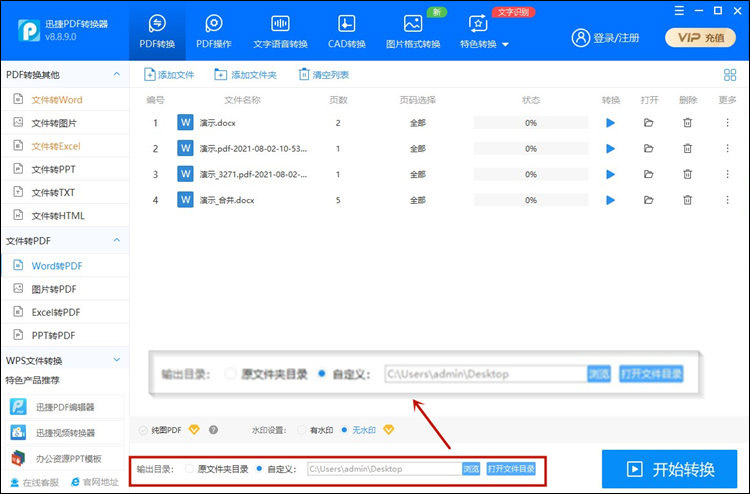
Task: Open more options for 演示.docx row
Action: (x=728, y=123)
